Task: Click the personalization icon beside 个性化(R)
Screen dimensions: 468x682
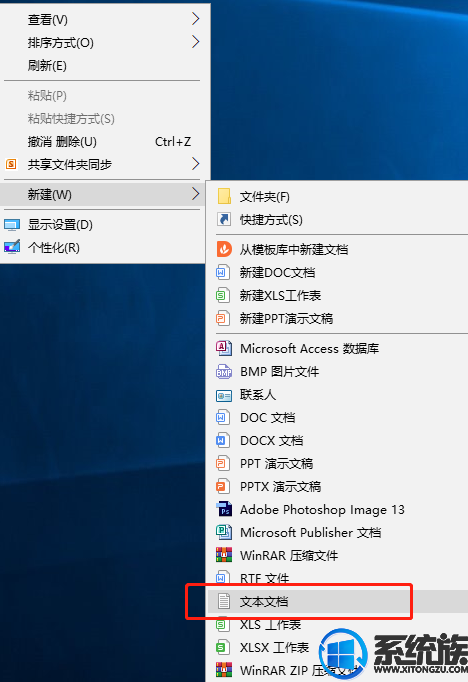Action: point(12,247)
